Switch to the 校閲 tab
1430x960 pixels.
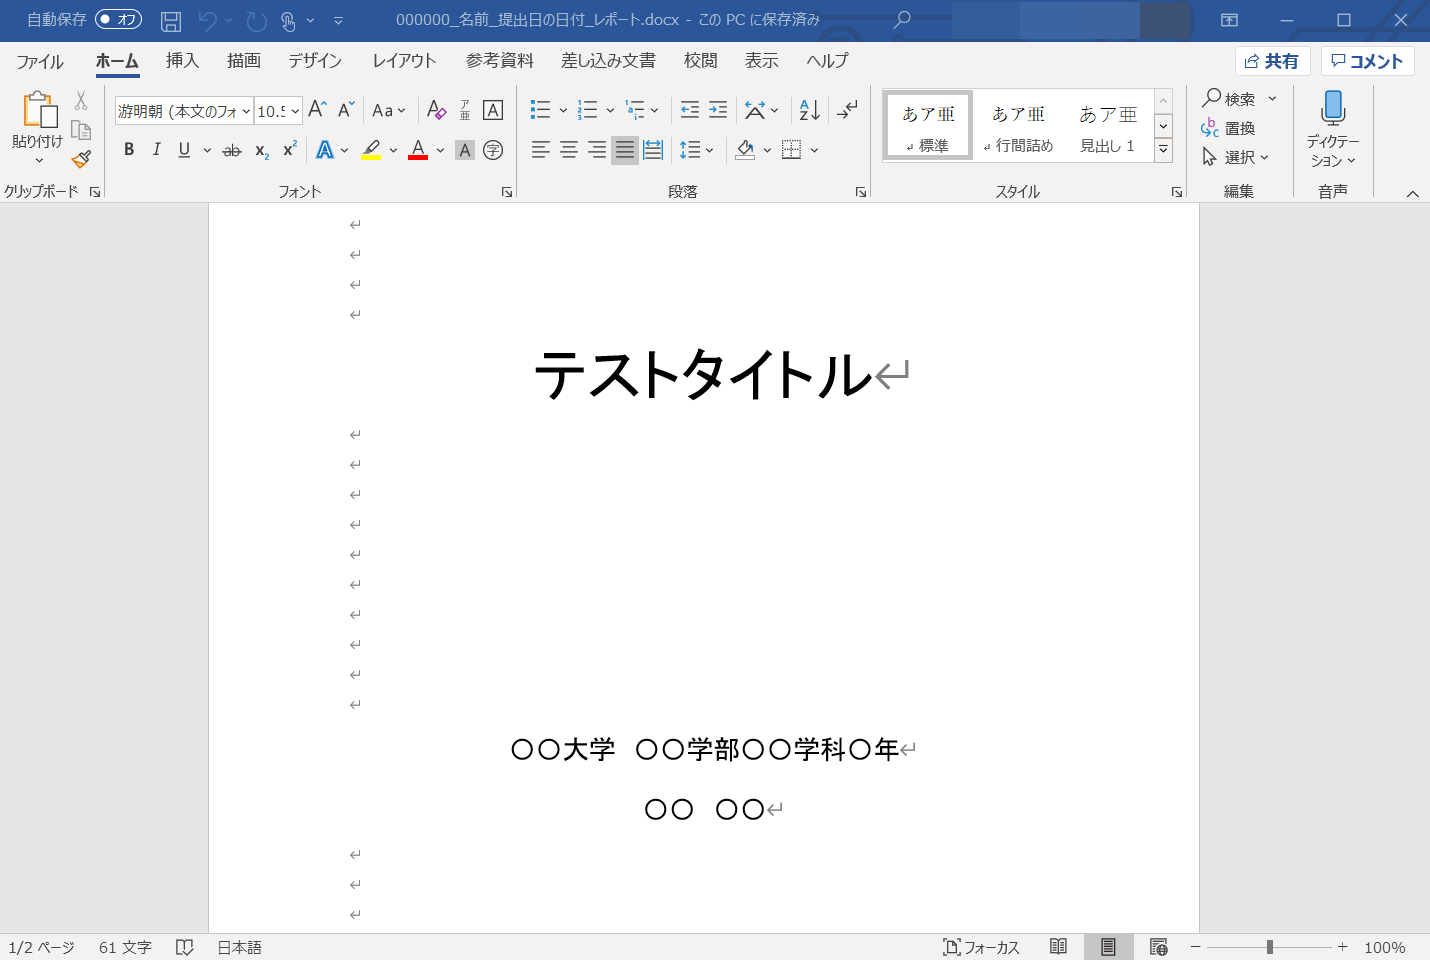700,61
